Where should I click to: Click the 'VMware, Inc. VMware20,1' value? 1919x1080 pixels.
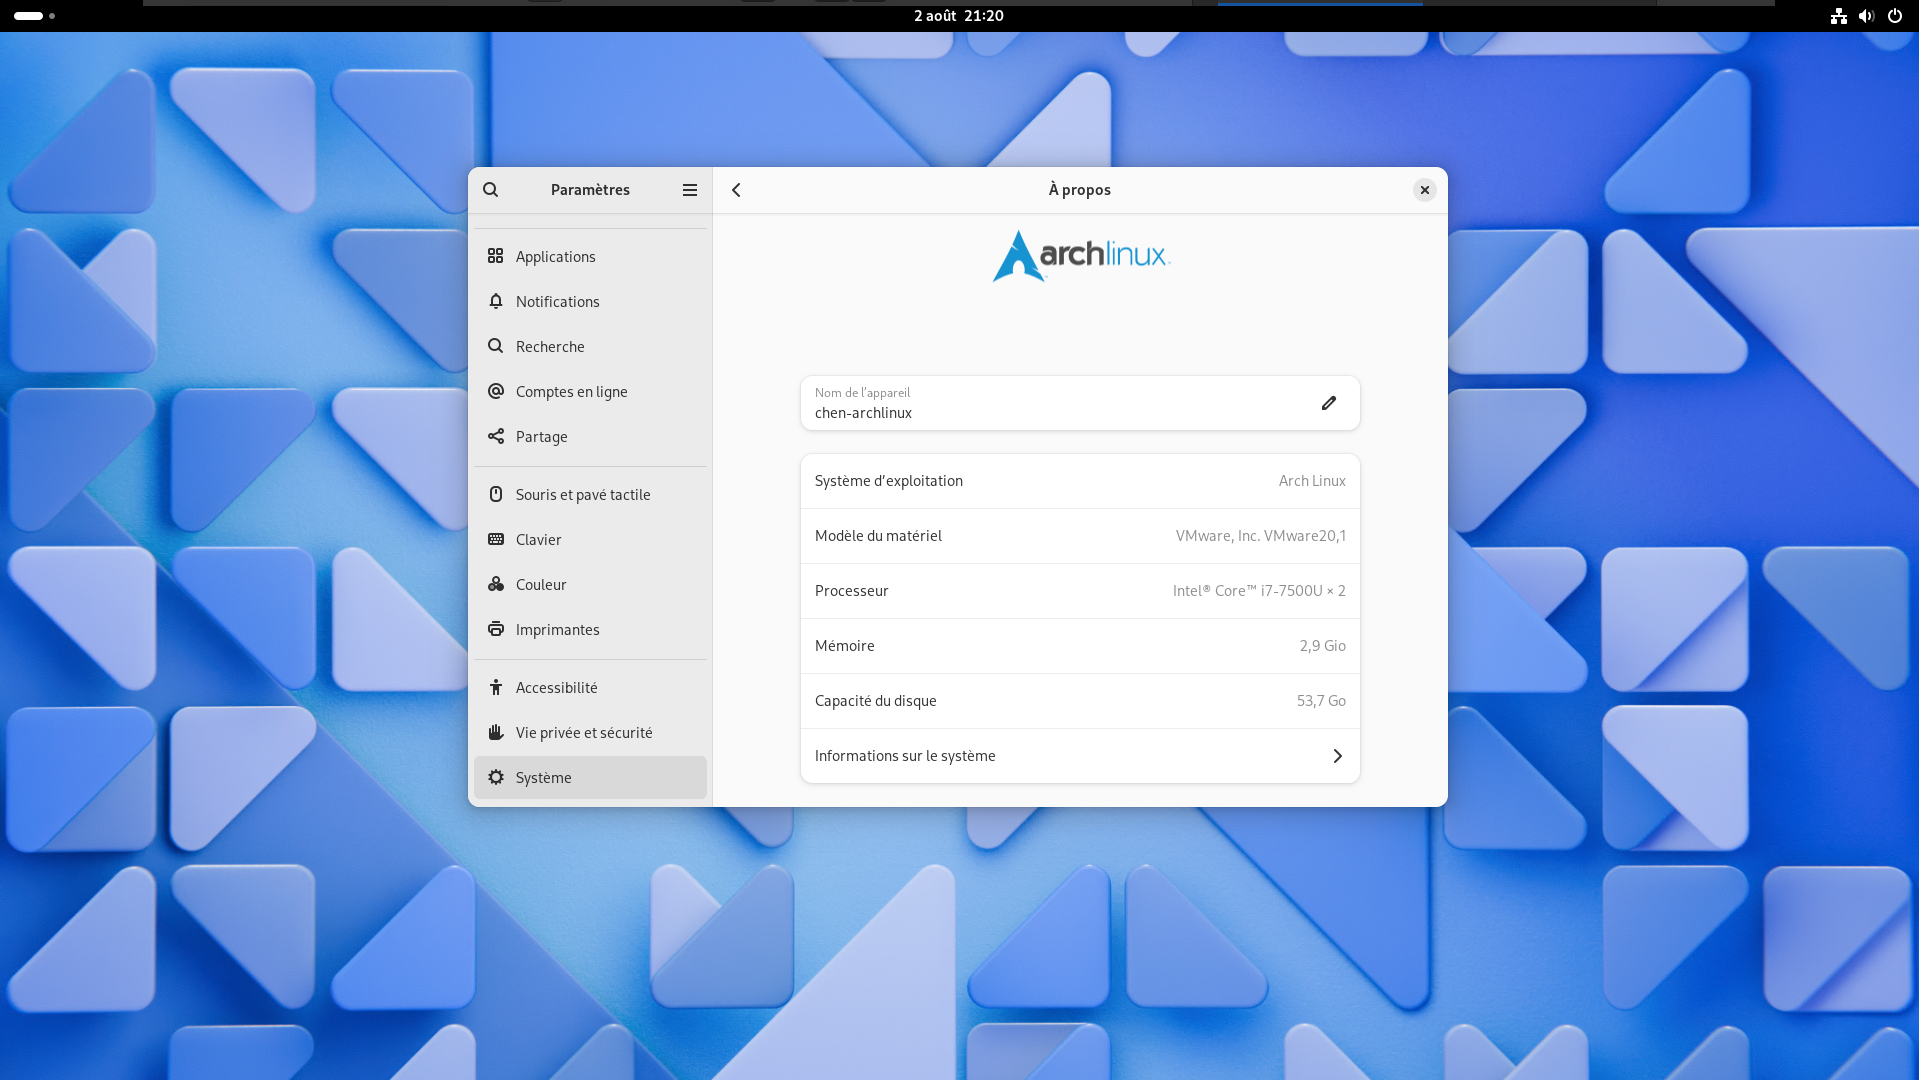(x=1260, y=536)
